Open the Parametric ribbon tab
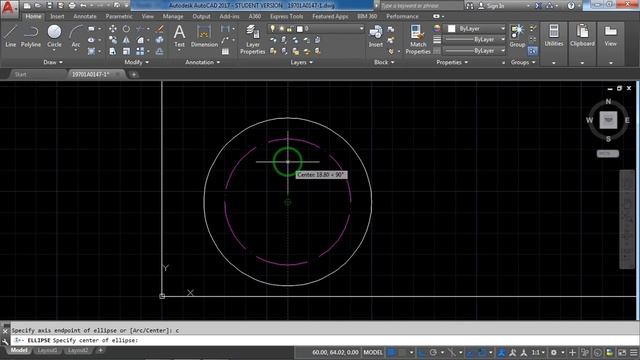 click(119, 16)
